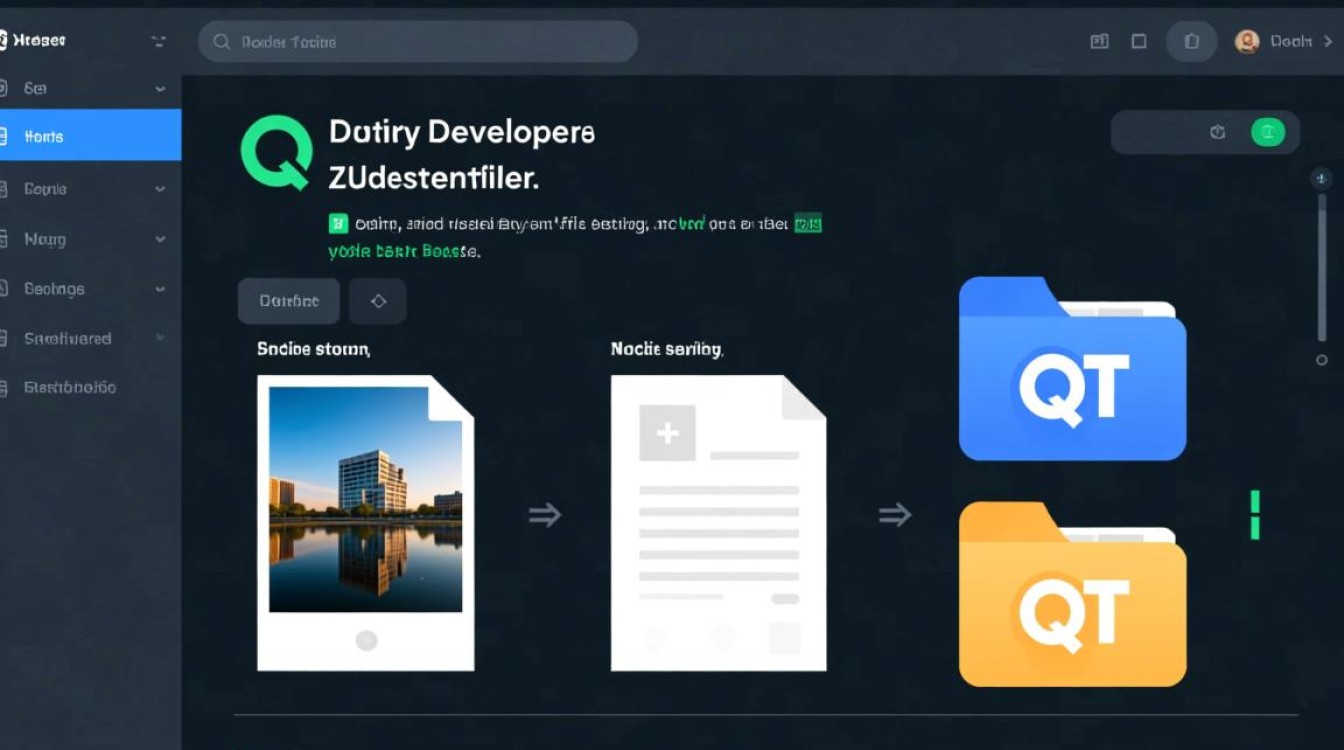
Task: Click the large green Q logo
Action: [x=276, y=152]
